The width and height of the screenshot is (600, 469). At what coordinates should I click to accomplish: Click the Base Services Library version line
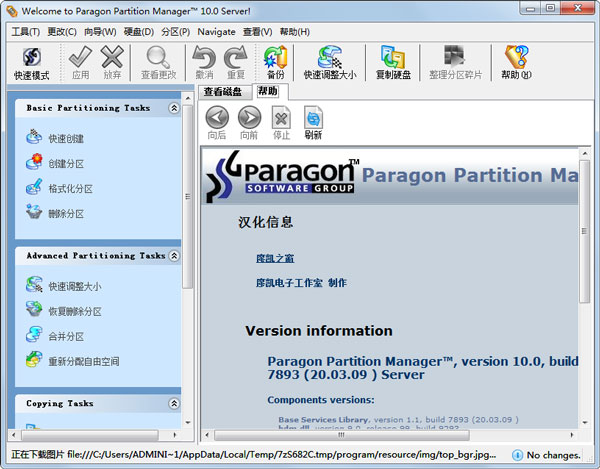[398, 420]
